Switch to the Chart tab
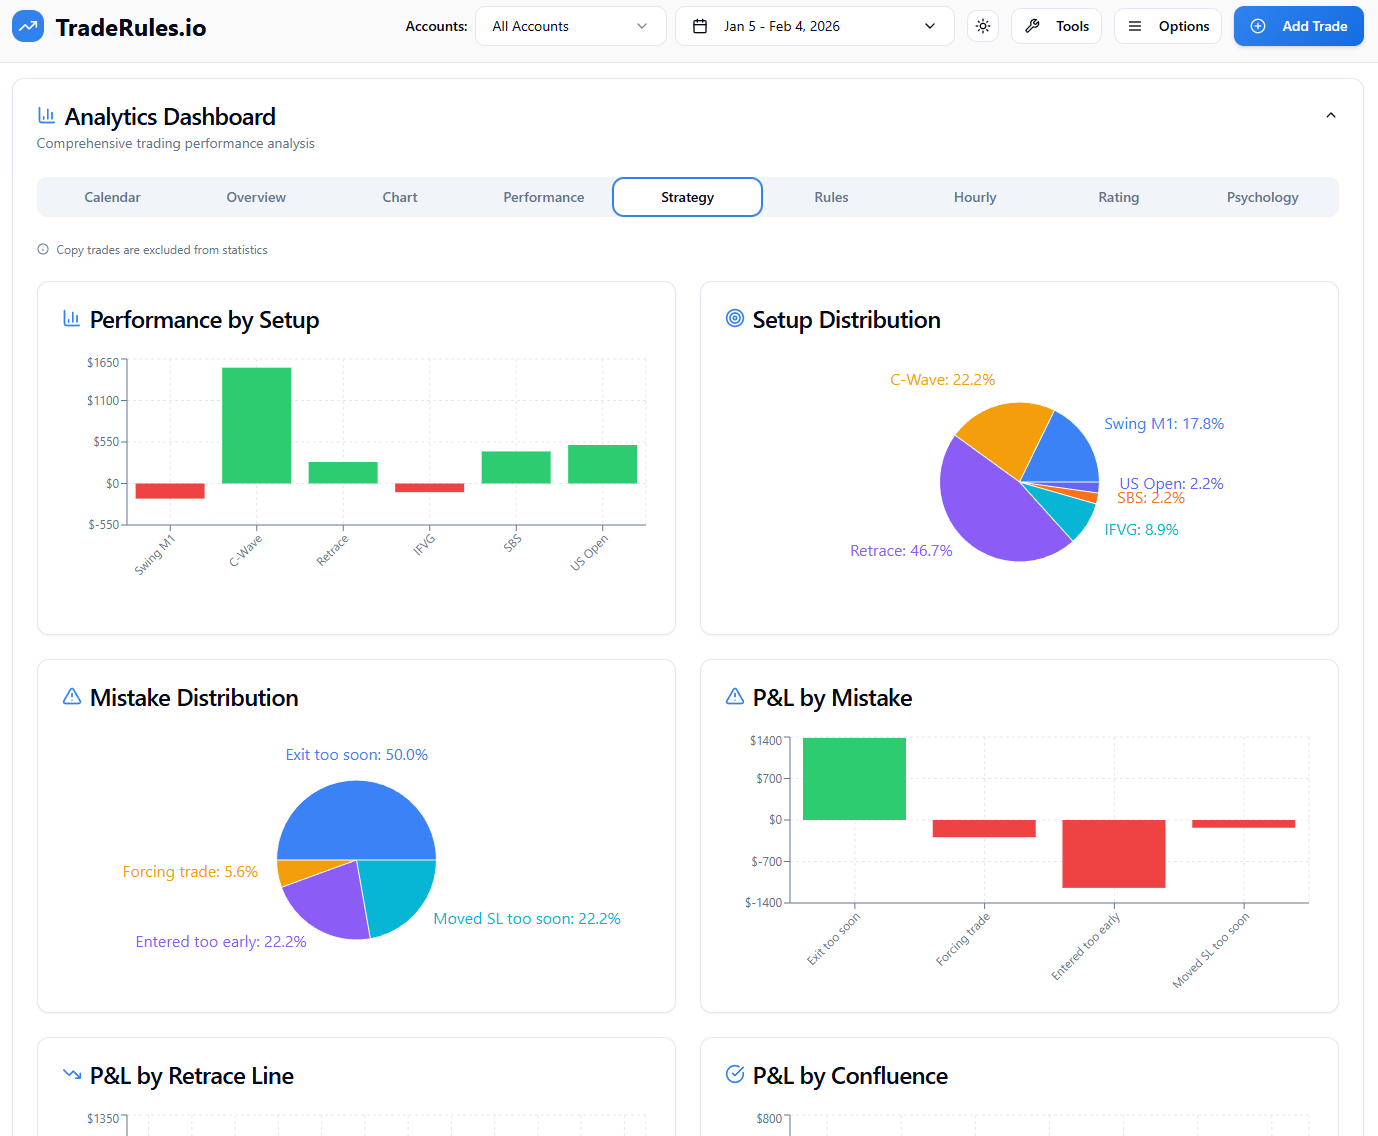 (400, 197)
